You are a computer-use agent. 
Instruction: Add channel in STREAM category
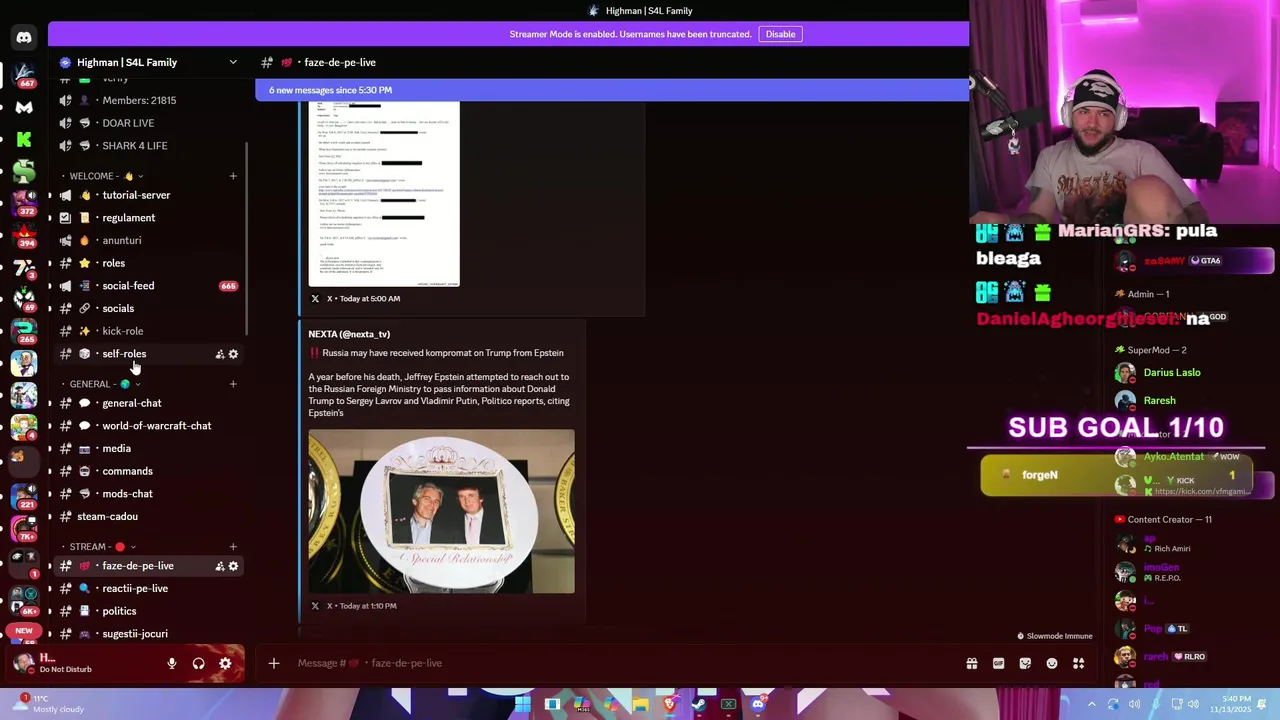coord(233,547)
